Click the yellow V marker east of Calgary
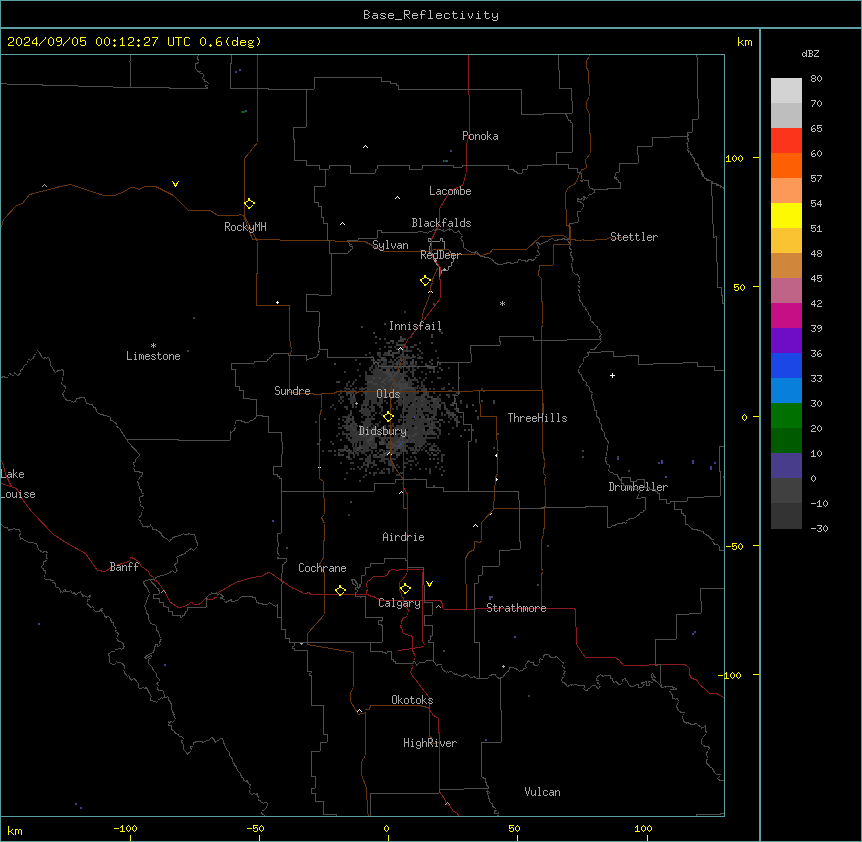The image size is (862, 842). click(x=429, y=584)
